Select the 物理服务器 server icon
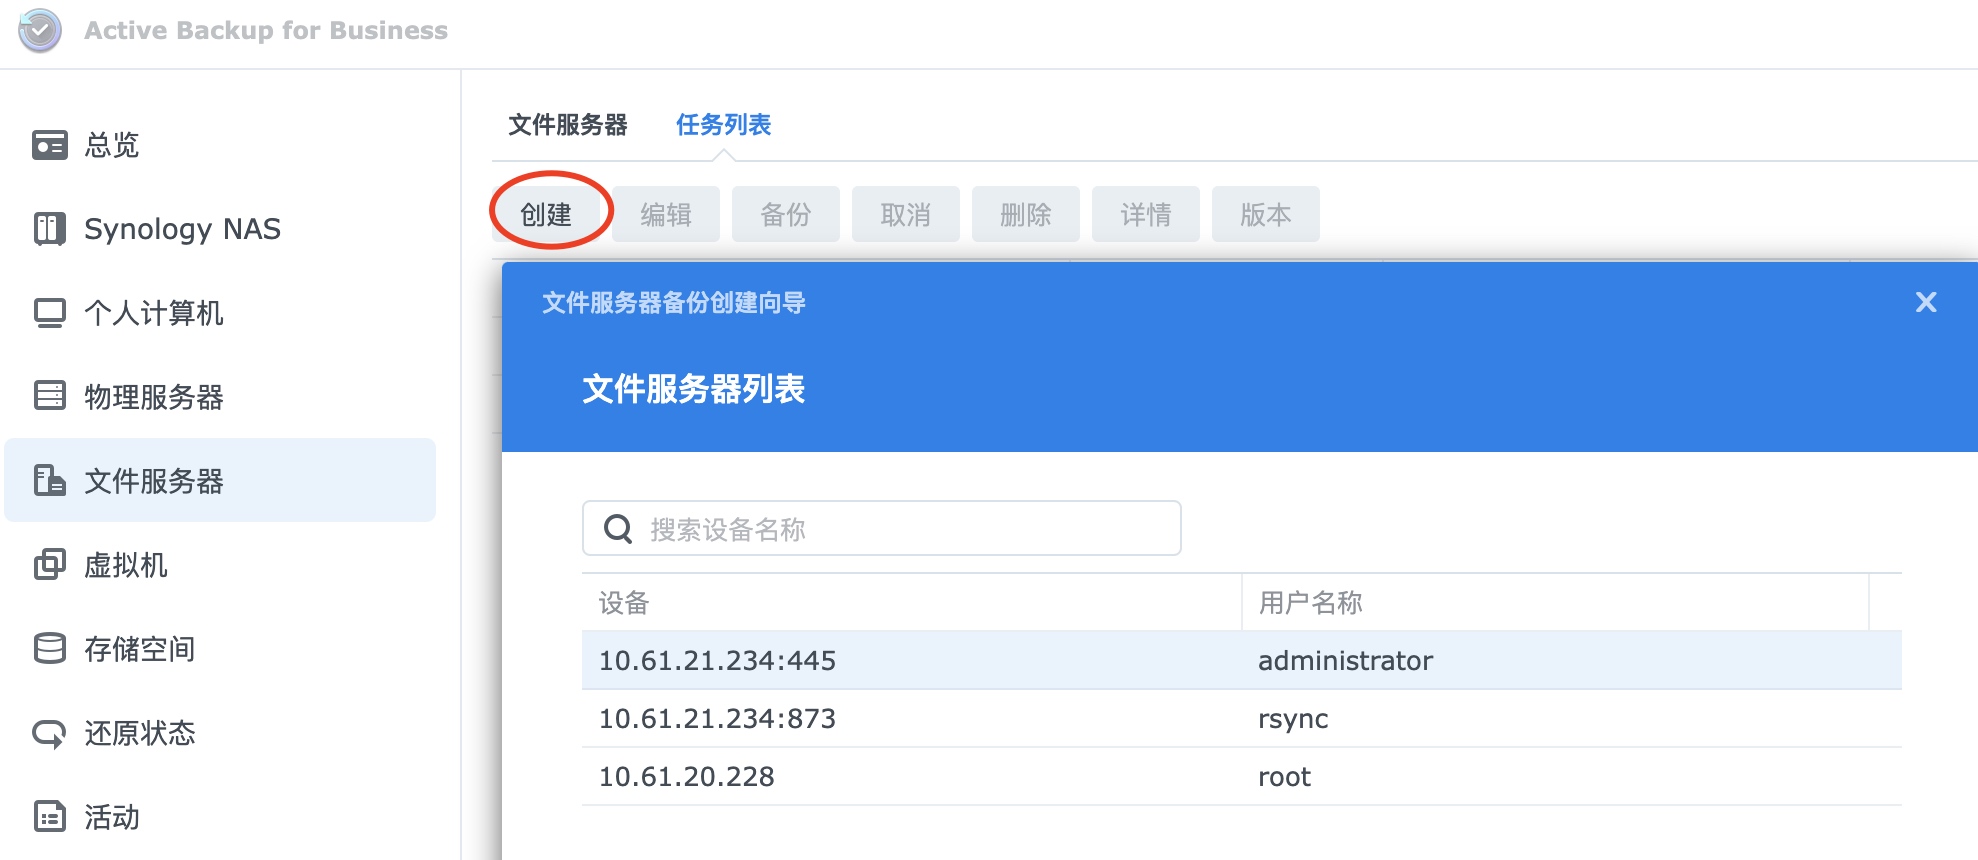The image size is (1978, 860). pos(50,396)
